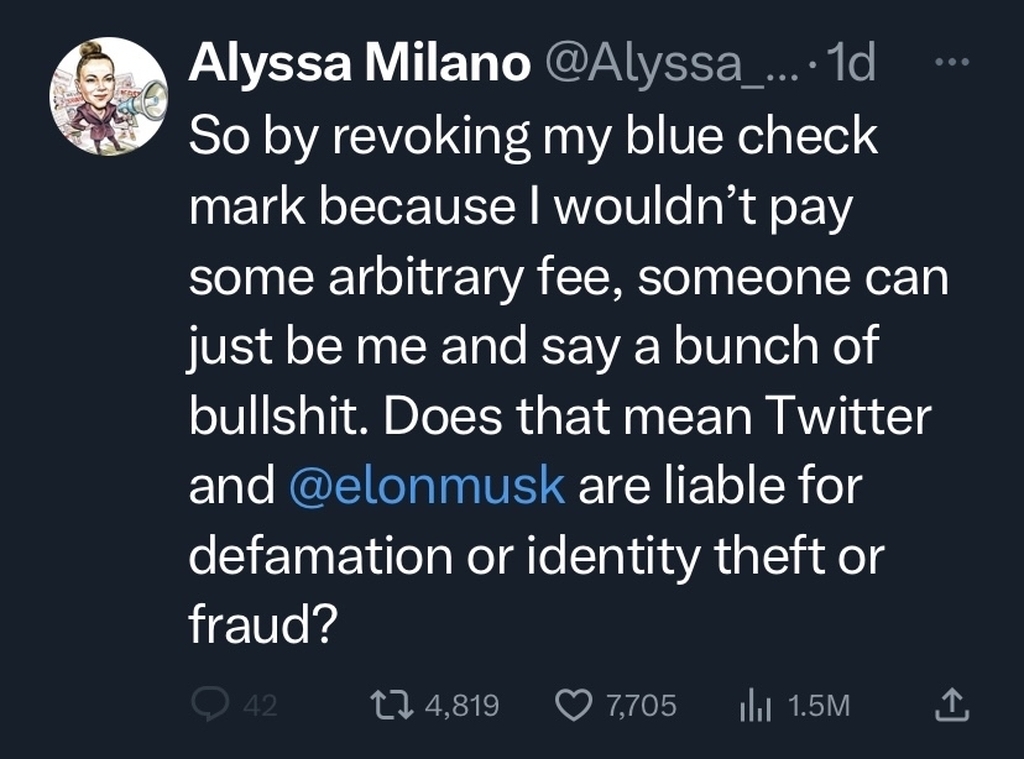Click the 1.5M views count

coord(819,705)
